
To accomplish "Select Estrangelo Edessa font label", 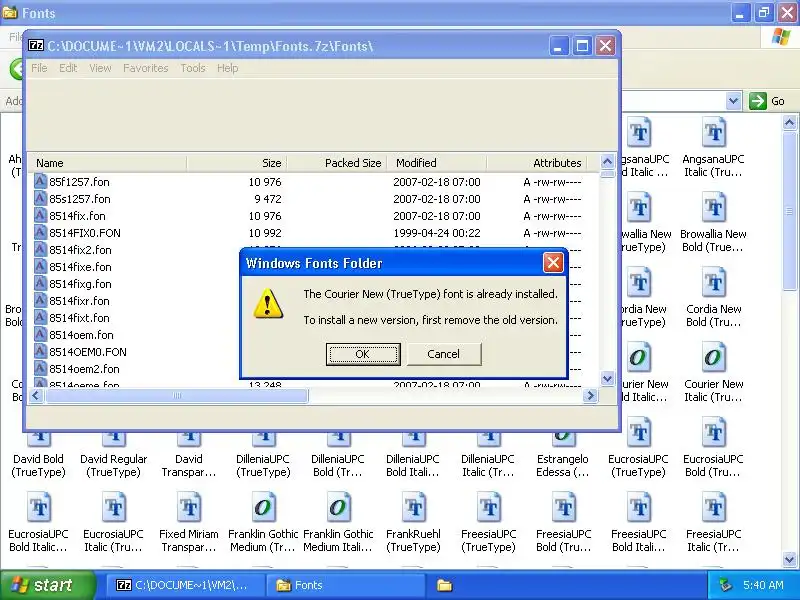I will coord(563,465).
